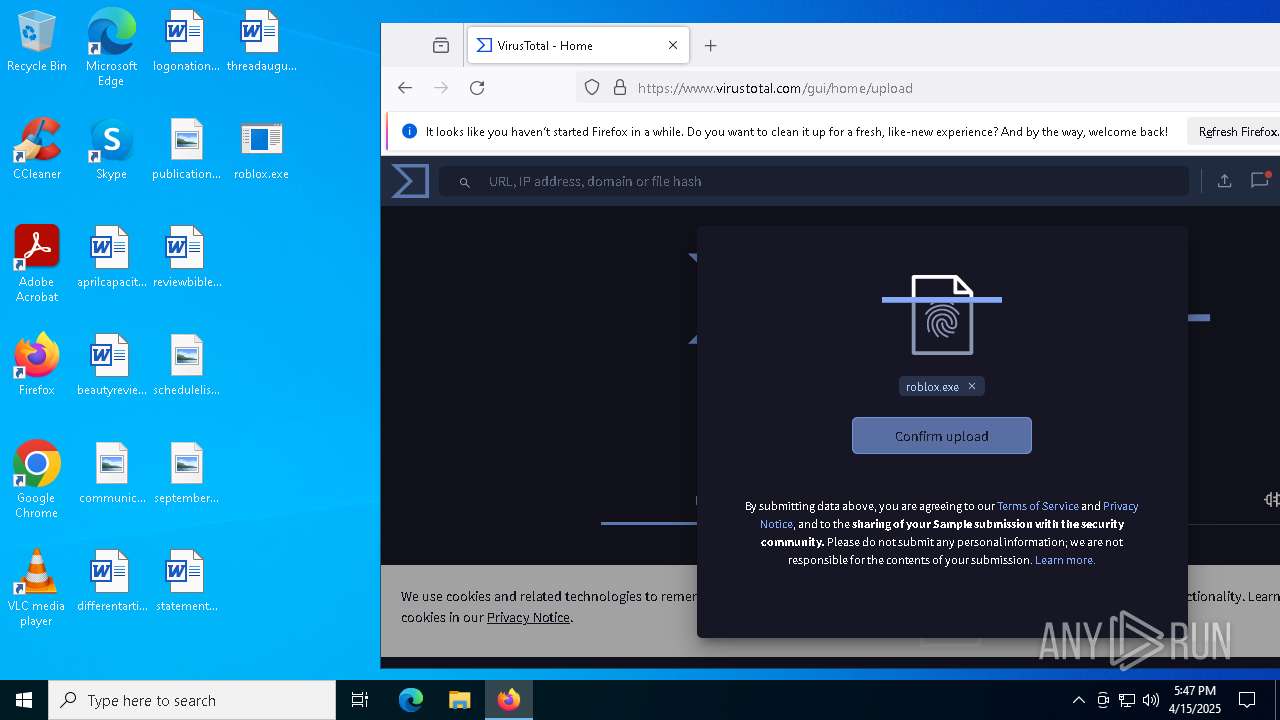
Task: Remove roblox.exe from upload selection
Action: (971, 386)
